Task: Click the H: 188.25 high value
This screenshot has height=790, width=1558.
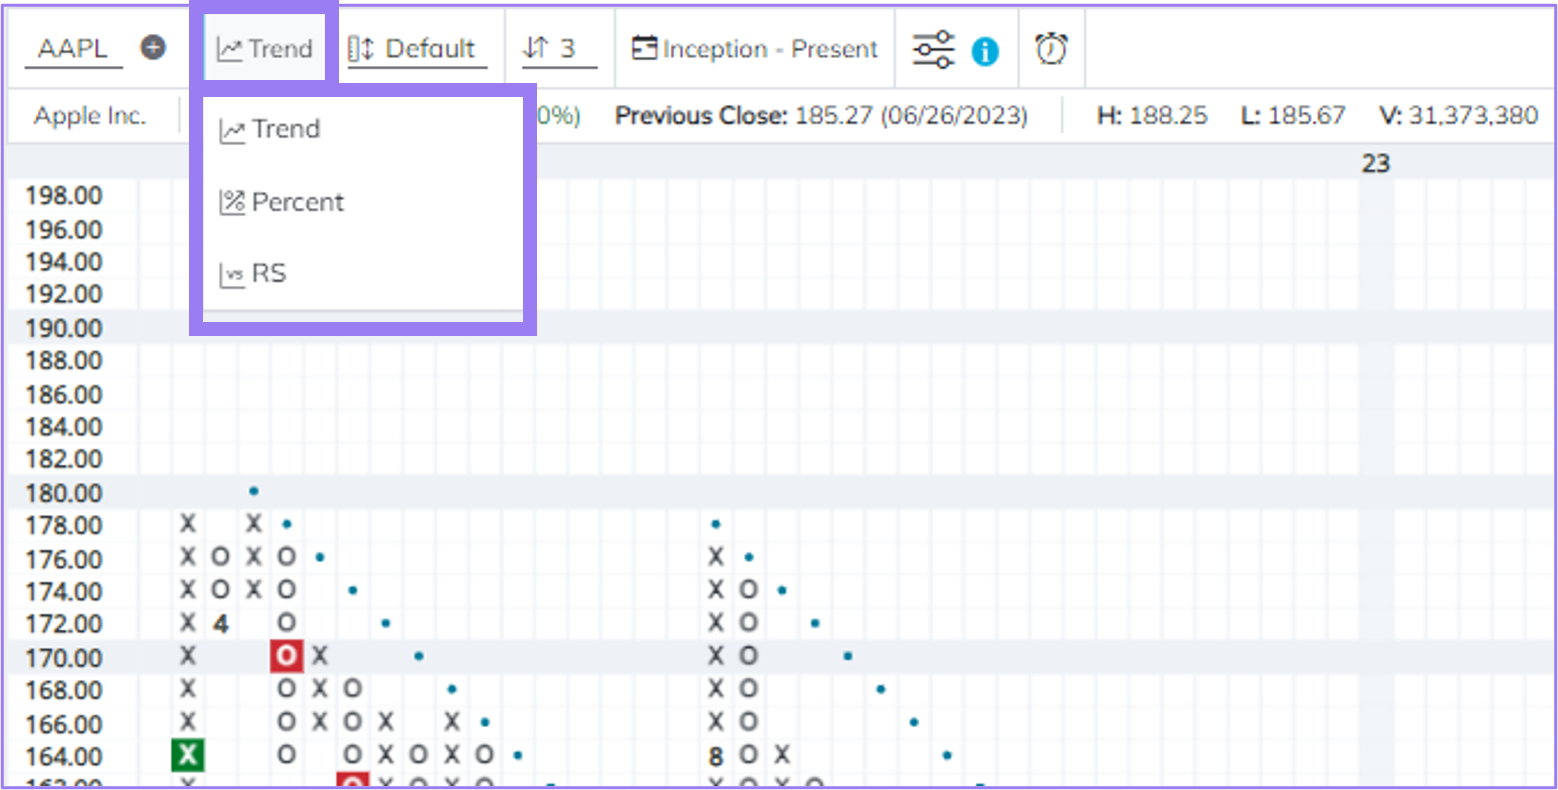Action: [x=1152, y=116]
